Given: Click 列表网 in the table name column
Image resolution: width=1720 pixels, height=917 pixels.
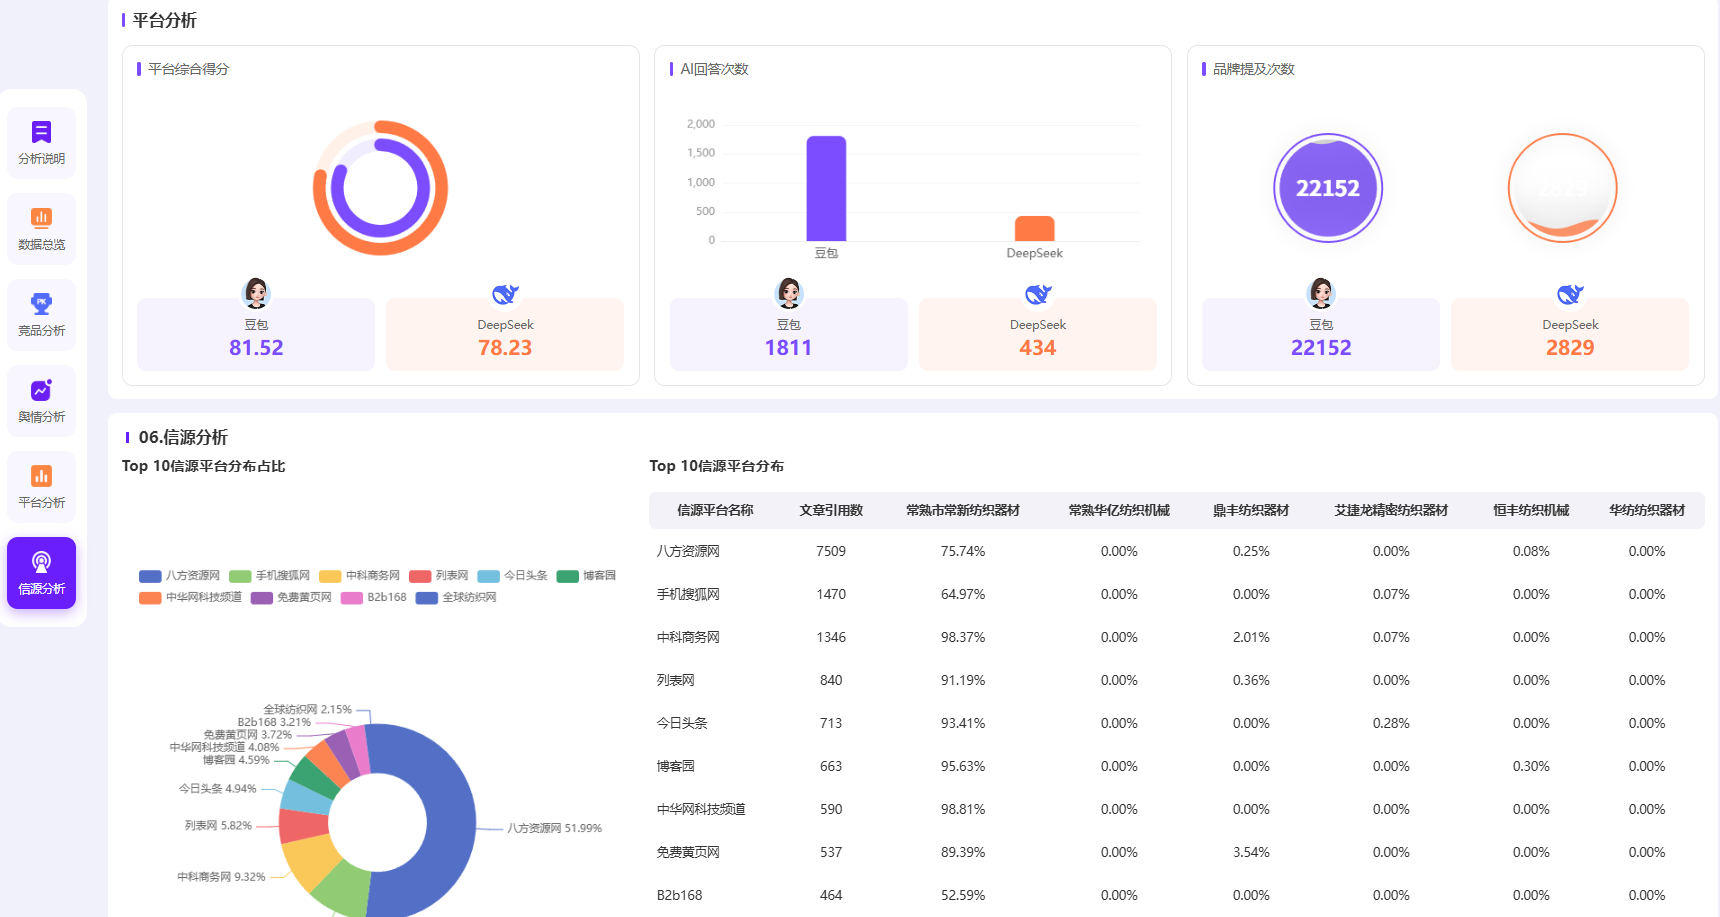Looking at the screenshot, I should tap(676, 681).
